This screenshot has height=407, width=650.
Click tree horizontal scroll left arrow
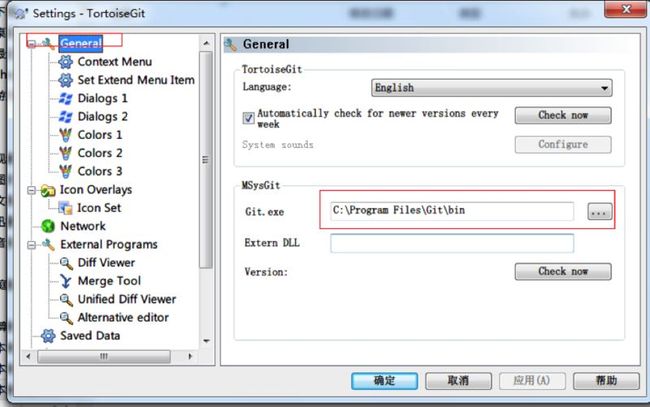(x=28, y=356)
